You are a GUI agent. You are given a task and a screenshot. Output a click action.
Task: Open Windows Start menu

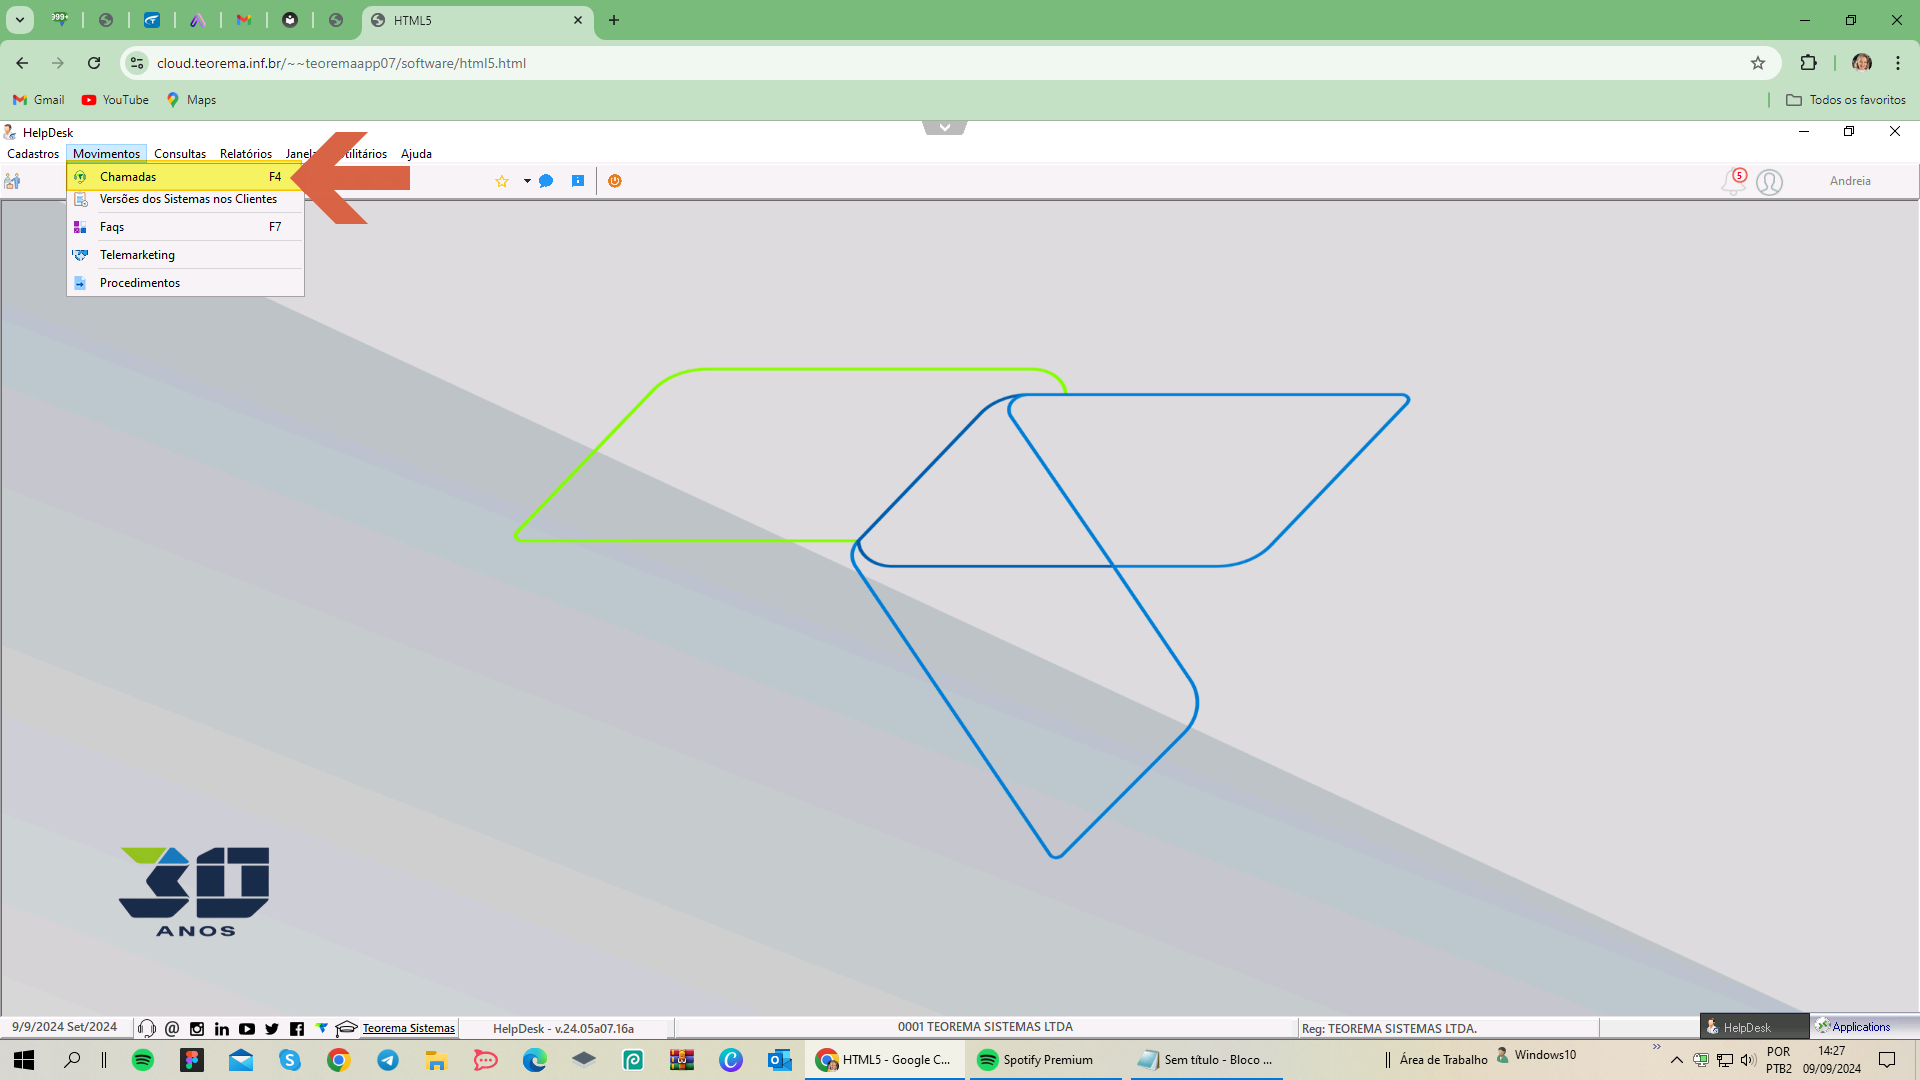click(x=24, y=1060)
